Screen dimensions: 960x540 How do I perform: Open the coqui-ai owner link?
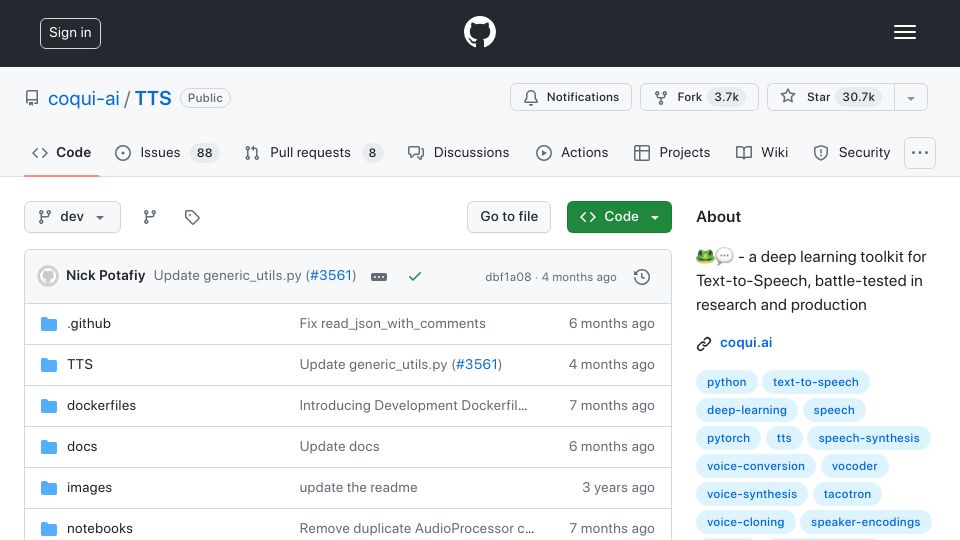coord(84,99)
